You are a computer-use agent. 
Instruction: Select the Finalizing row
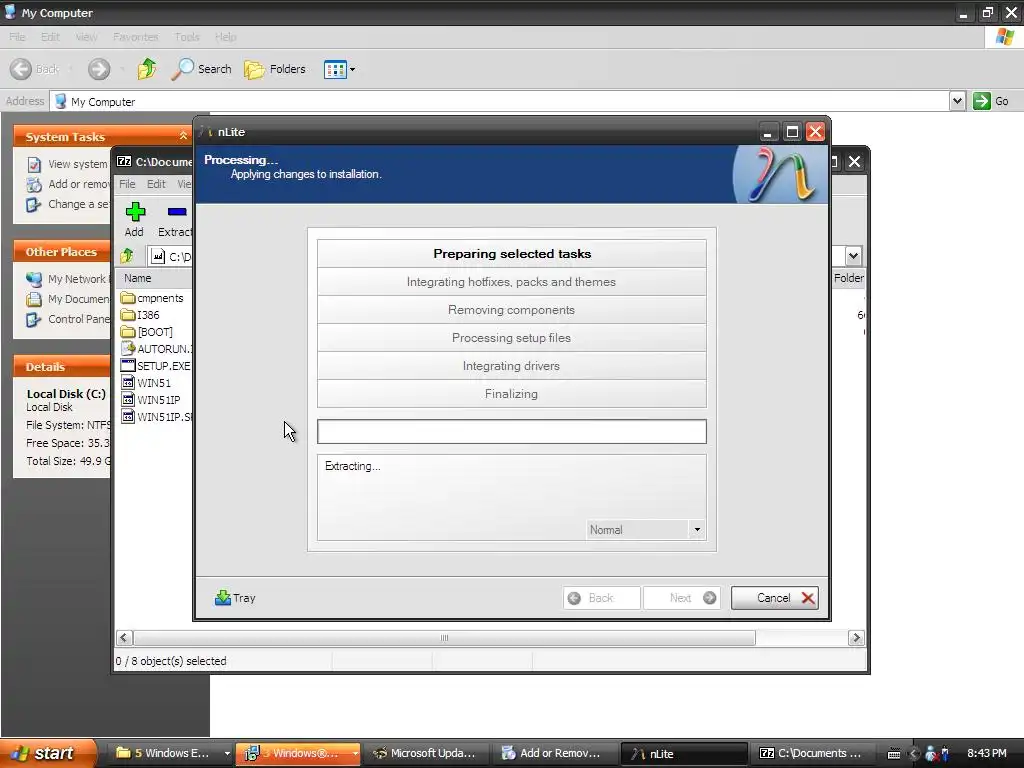click(512, 394)
